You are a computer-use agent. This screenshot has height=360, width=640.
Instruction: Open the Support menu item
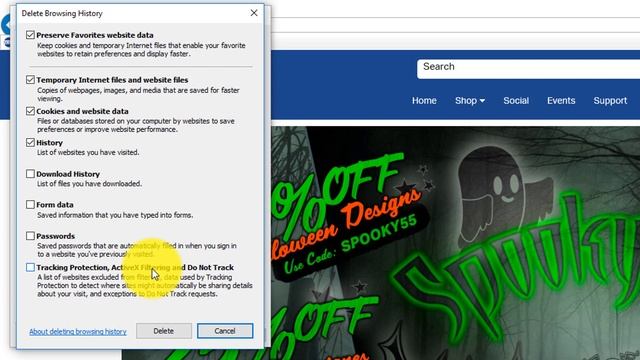[x=610, y=101]
